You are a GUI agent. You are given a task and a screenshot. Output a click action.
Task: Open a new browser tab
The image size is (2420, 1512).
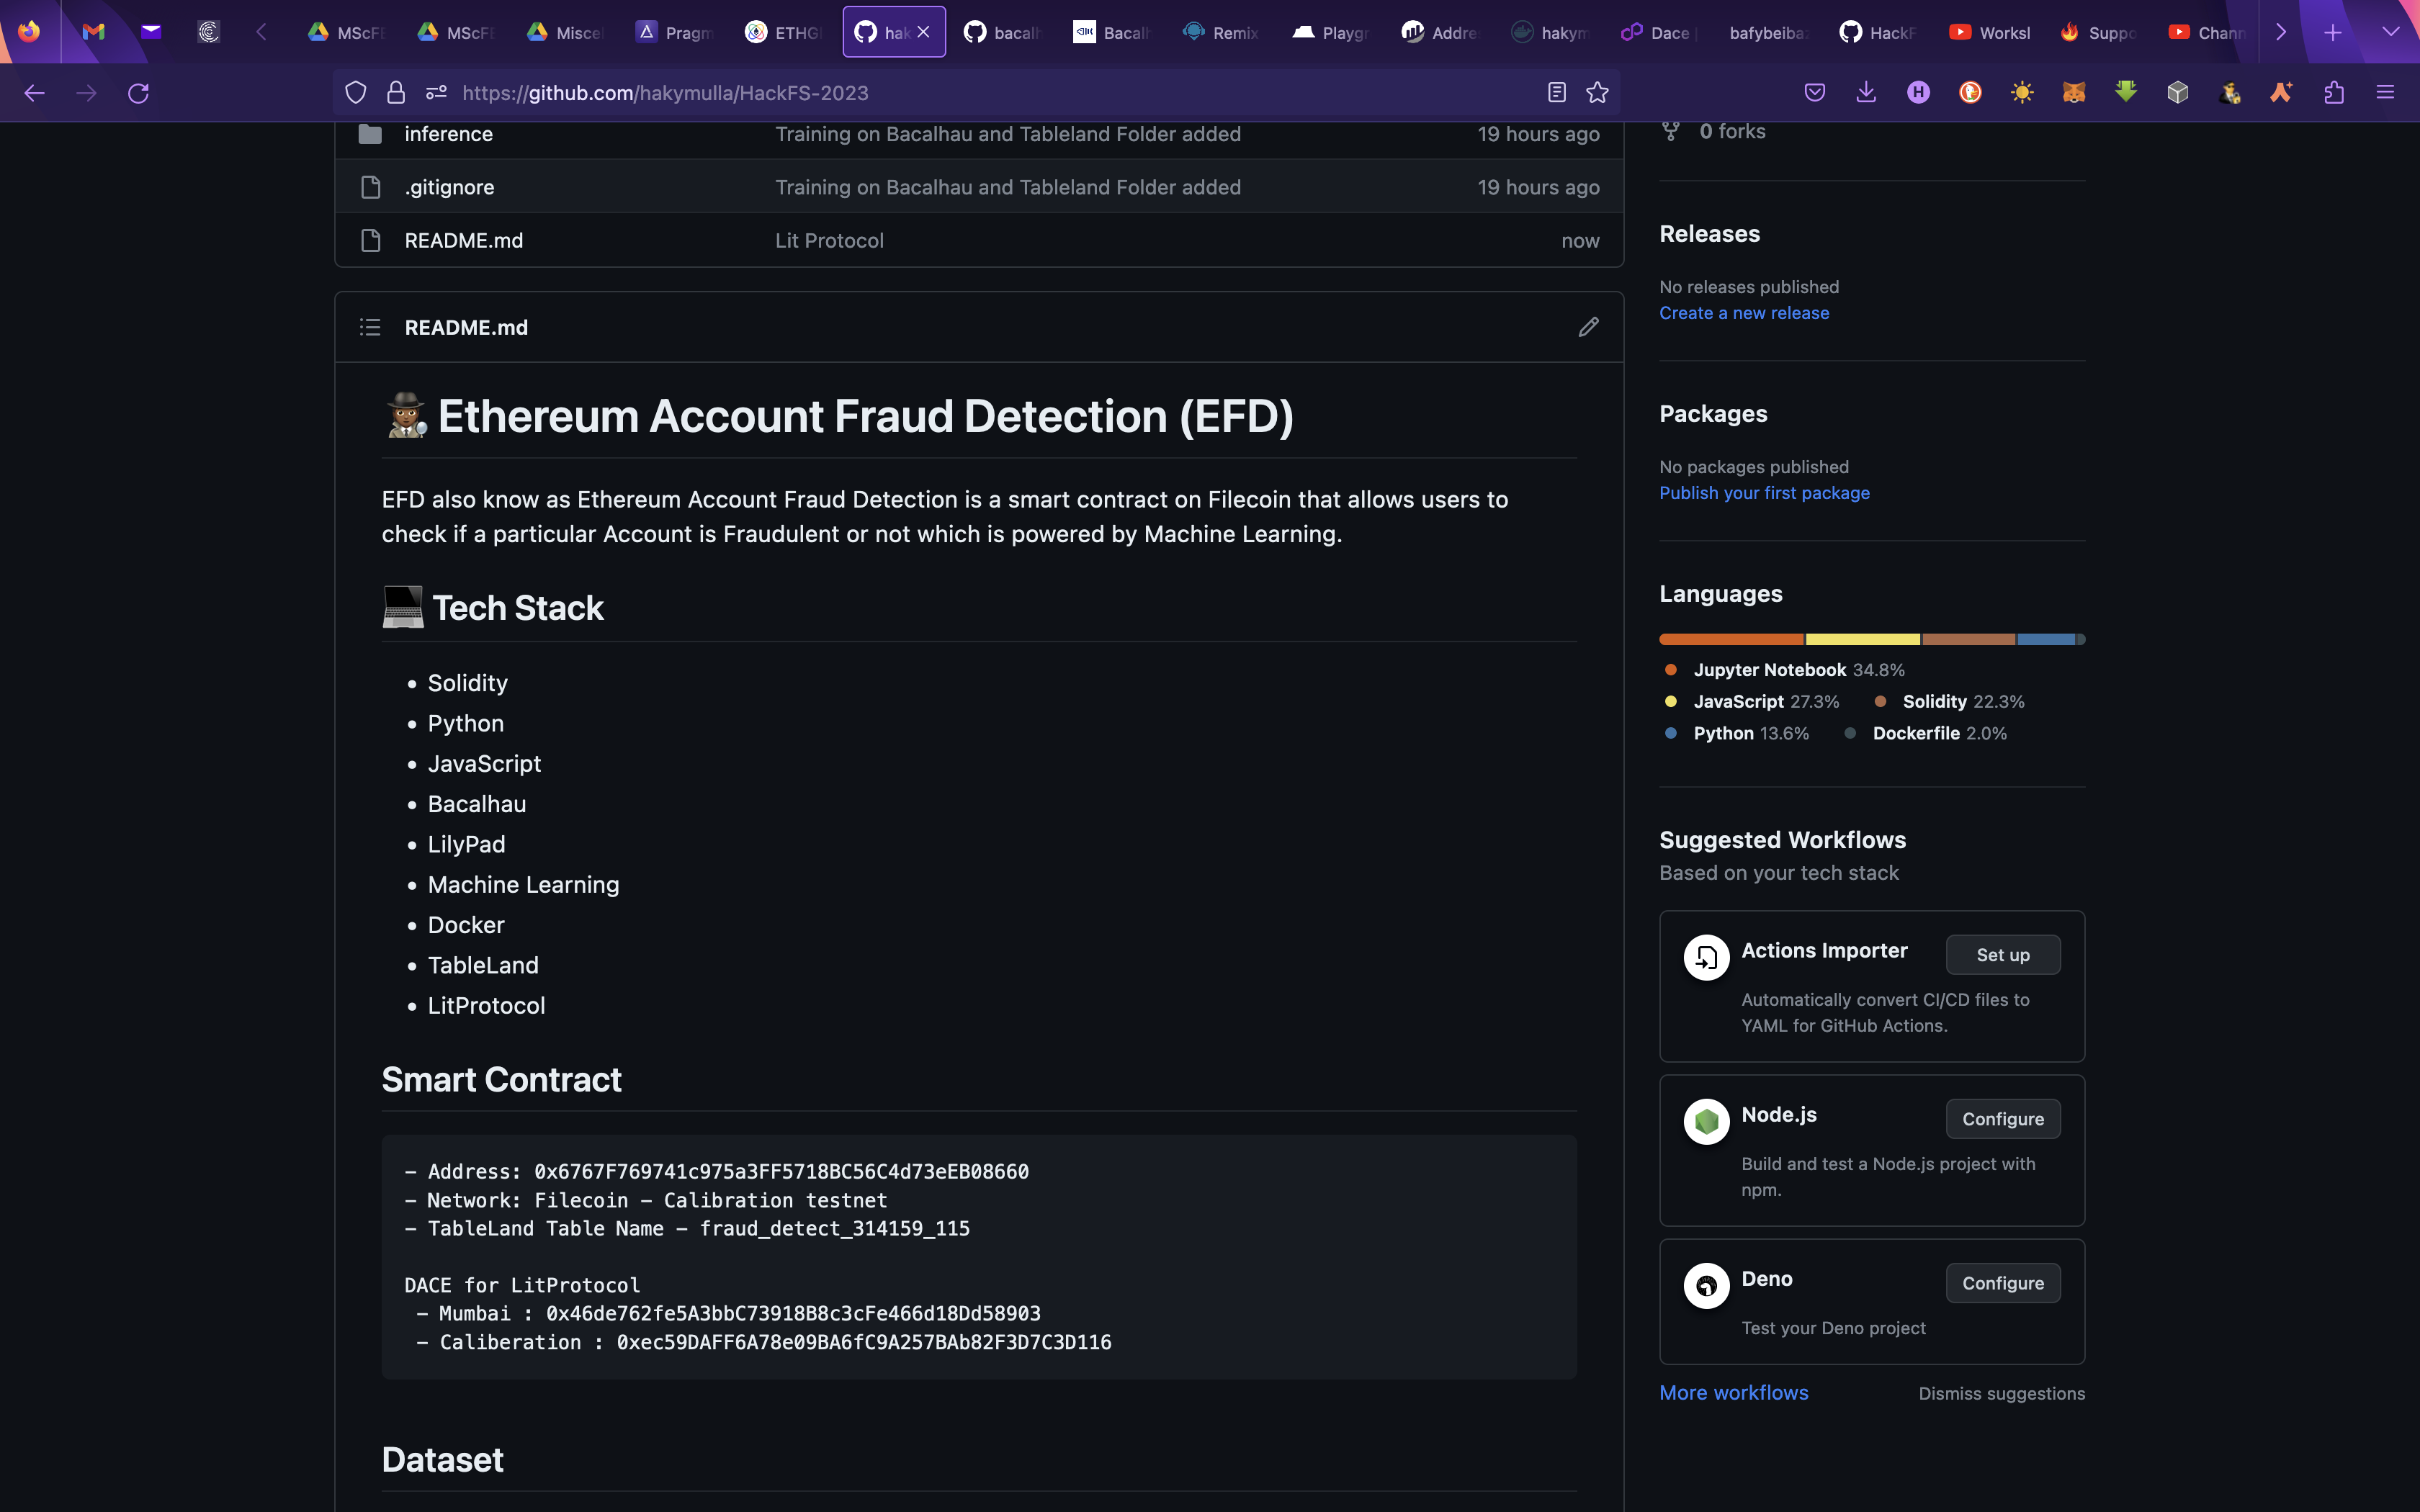pos(2333,32)
